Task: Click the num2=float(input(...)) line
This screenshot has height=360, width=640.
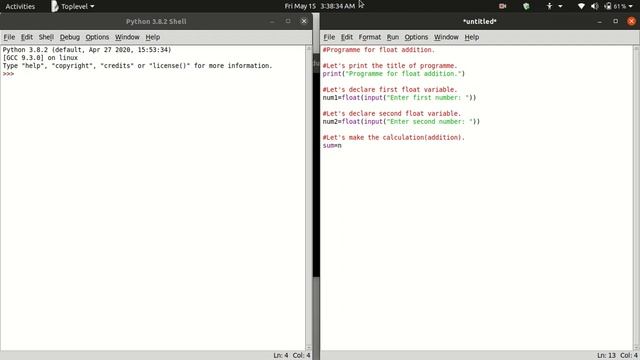Action: pyautogui.click(x=401, y=122)
